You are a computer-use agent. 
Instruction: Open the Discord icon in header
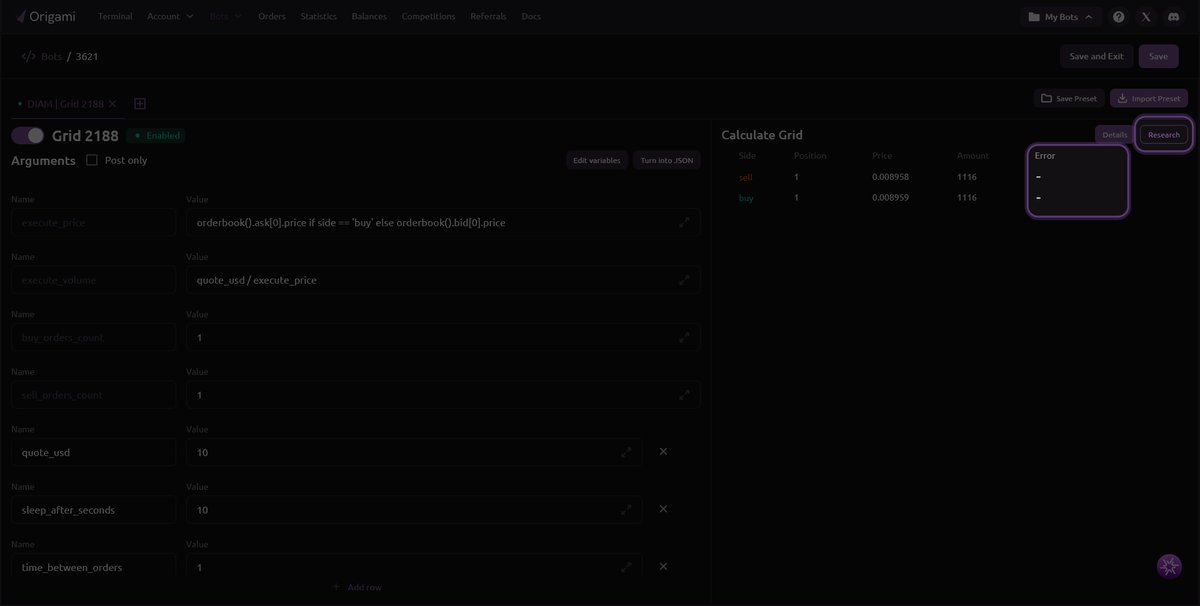1174,17
